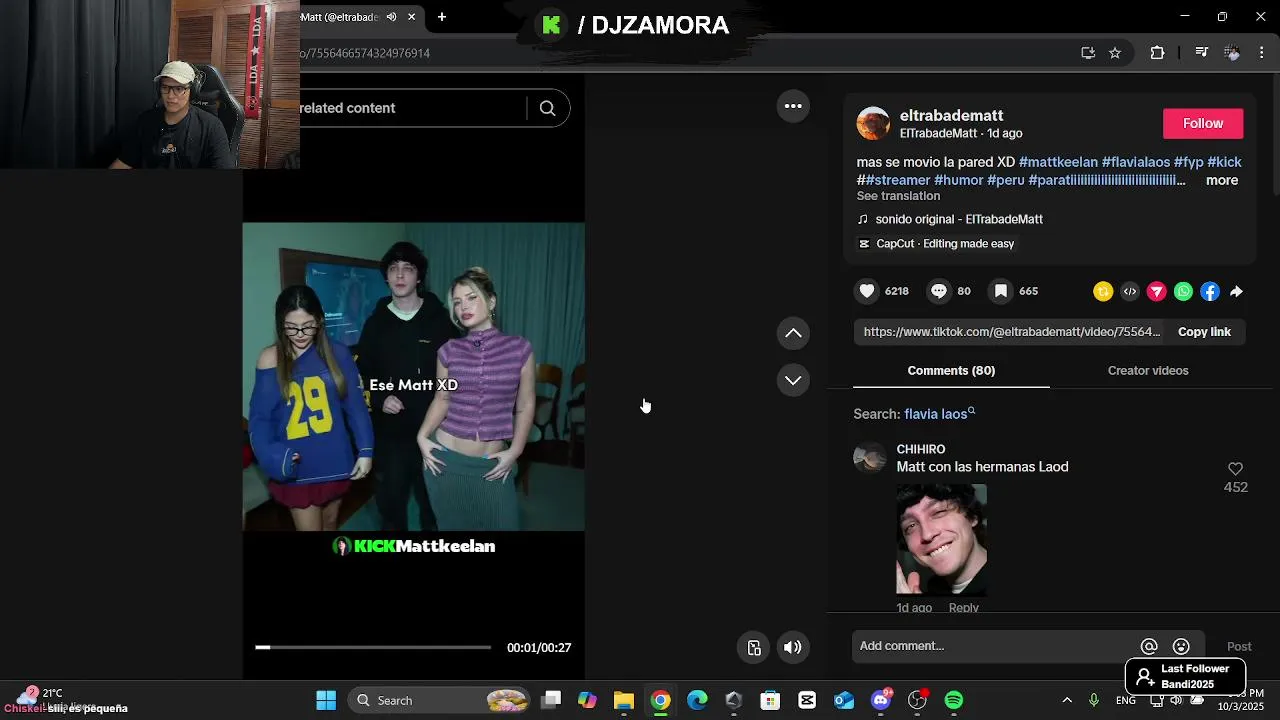Open Microsoft Store from taskbar
Viewport: 1280px width, 720px height.
click(770, 700)
